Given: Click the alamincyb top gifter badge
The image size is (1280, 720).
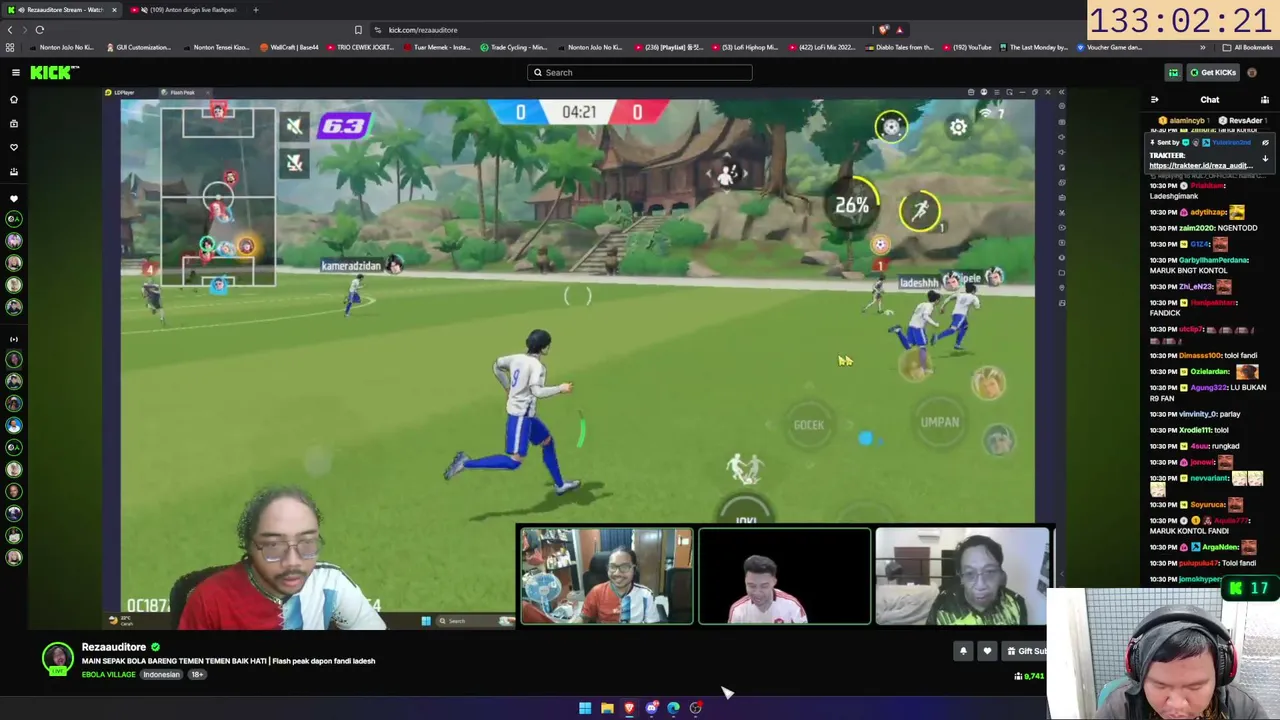Looking at the screenshot, I should pos(1182,120).
